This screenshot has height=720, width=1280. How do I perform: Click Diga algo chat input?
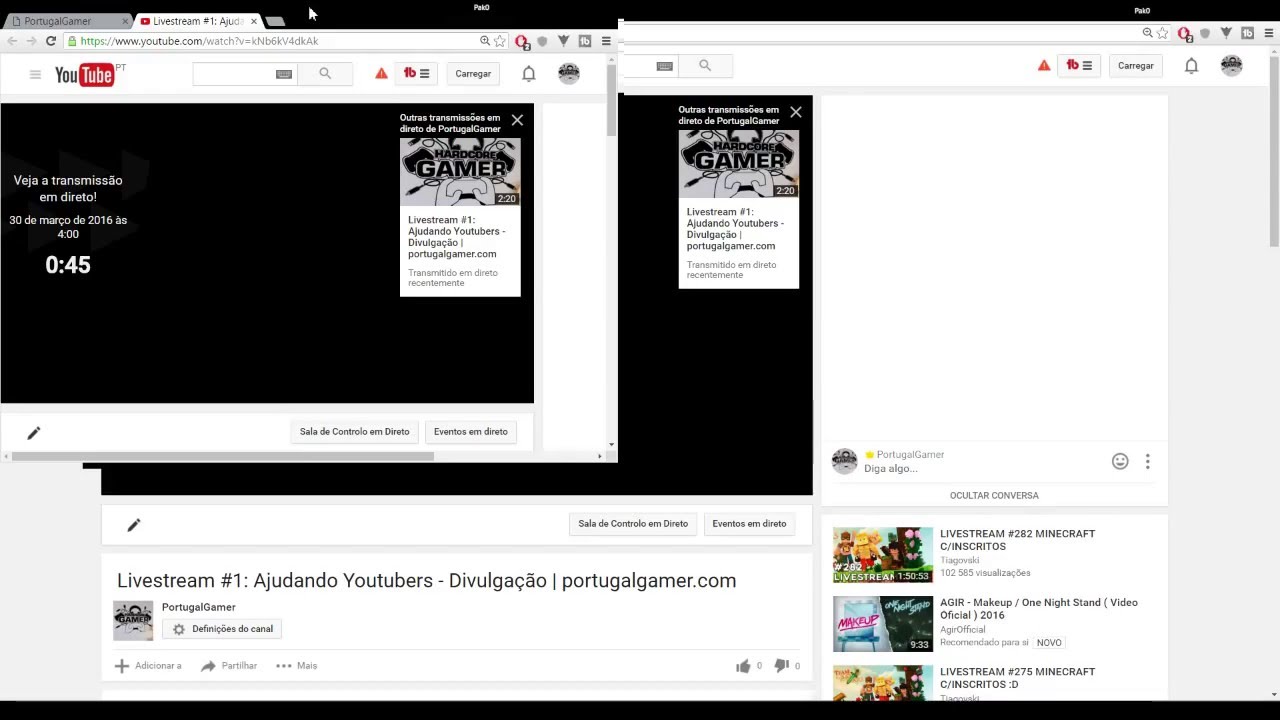click(x=890, y=469)
